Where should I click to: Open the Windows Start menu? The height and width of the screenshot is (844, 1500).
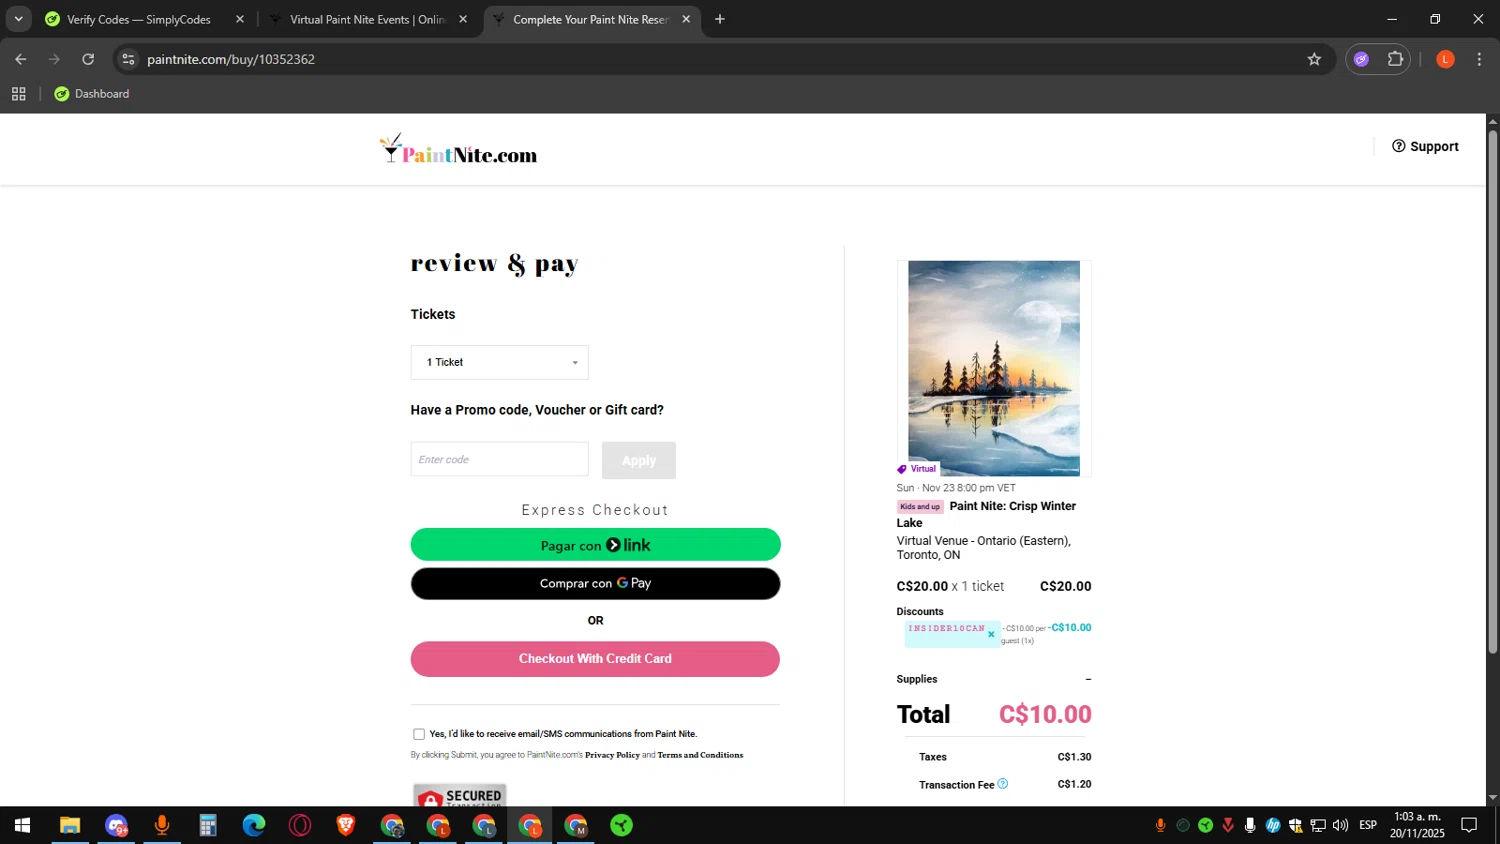[22, 825]
